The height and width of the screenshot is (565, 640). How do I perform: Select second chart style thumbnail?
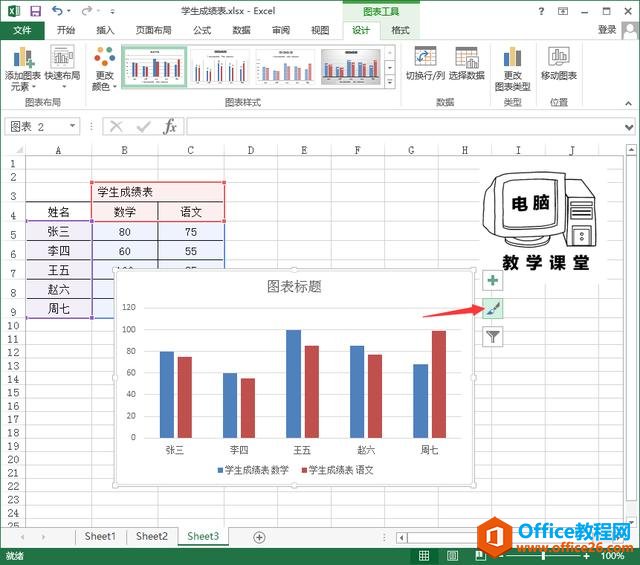point(220,67)
